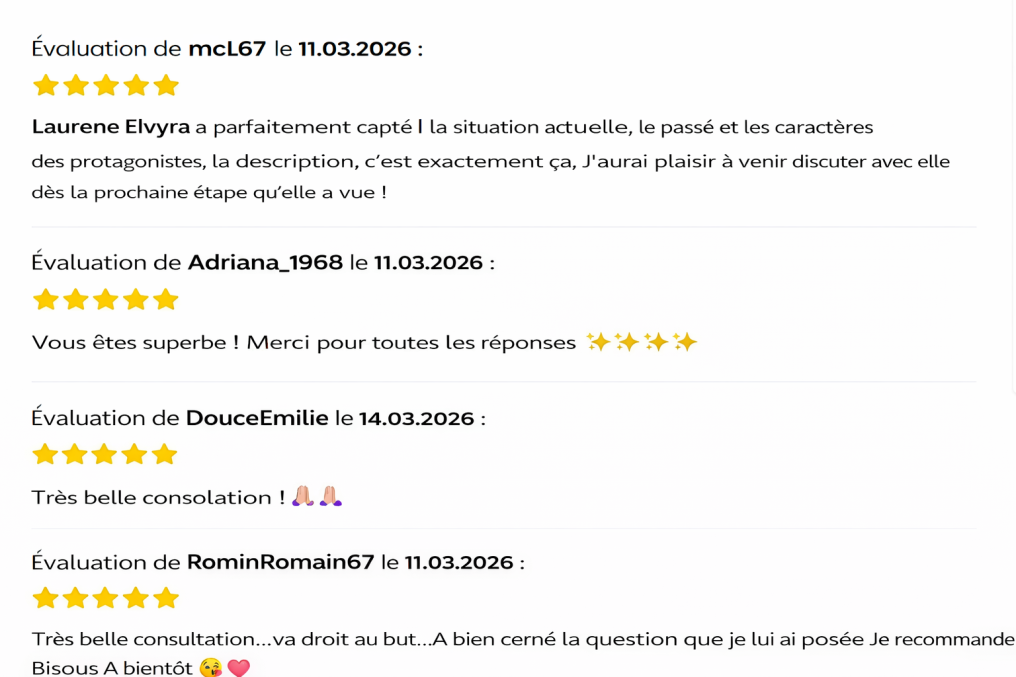Screen dimensions: 1016x677
Task: Click the first star in mcL67's rating
Action: pos(45,85)
